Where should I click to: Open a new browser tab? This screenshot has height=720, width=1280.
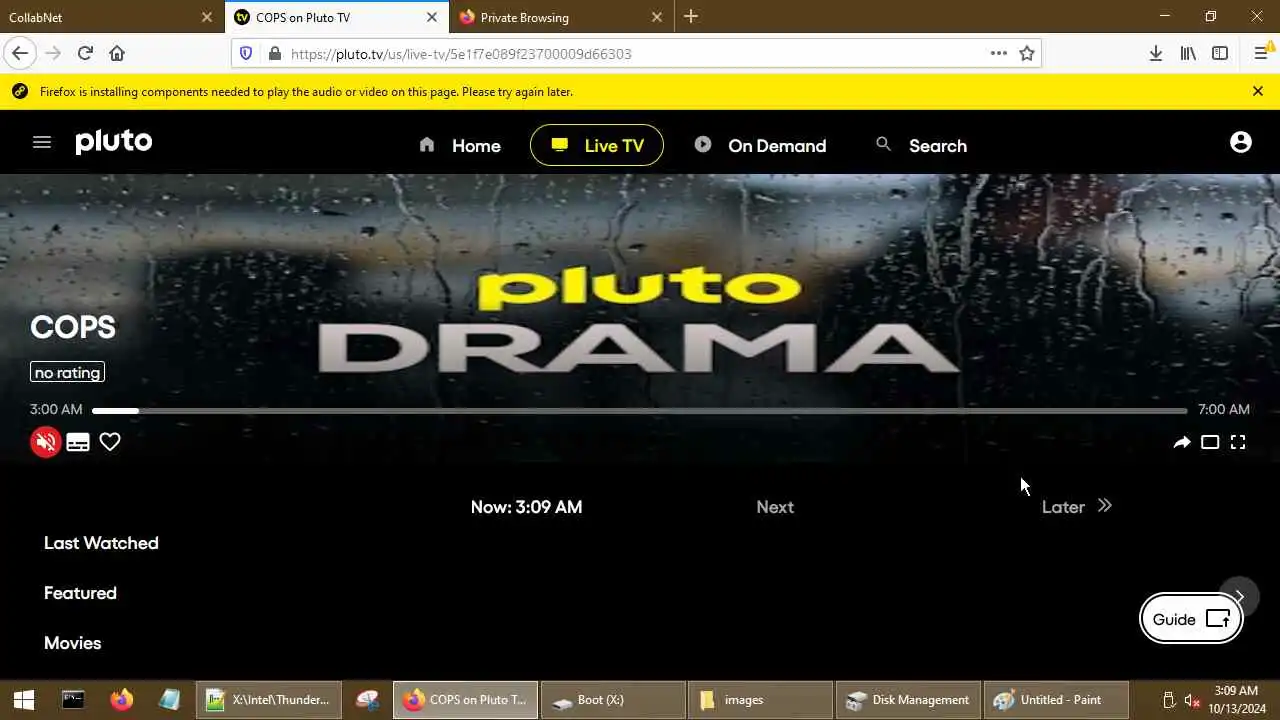[x=691, y=17]
